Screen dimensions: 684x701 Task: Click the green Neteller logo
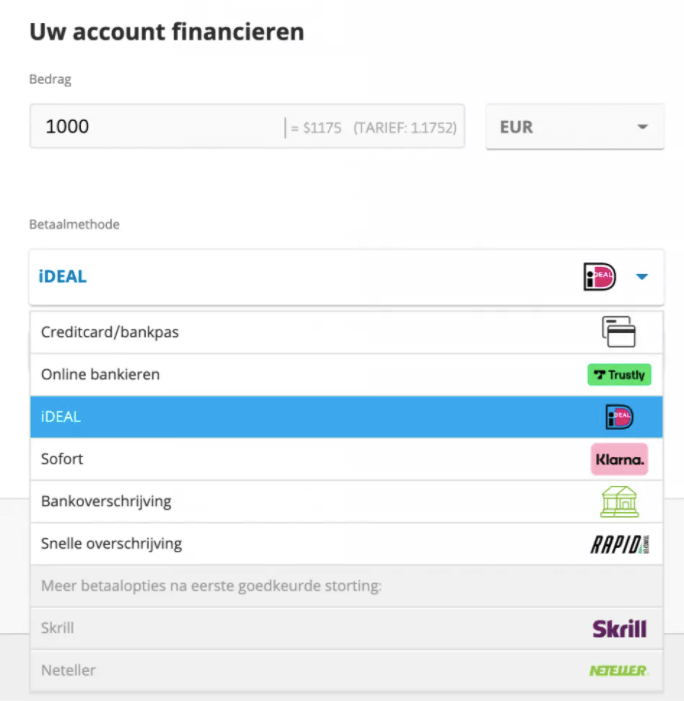[619, 671]
